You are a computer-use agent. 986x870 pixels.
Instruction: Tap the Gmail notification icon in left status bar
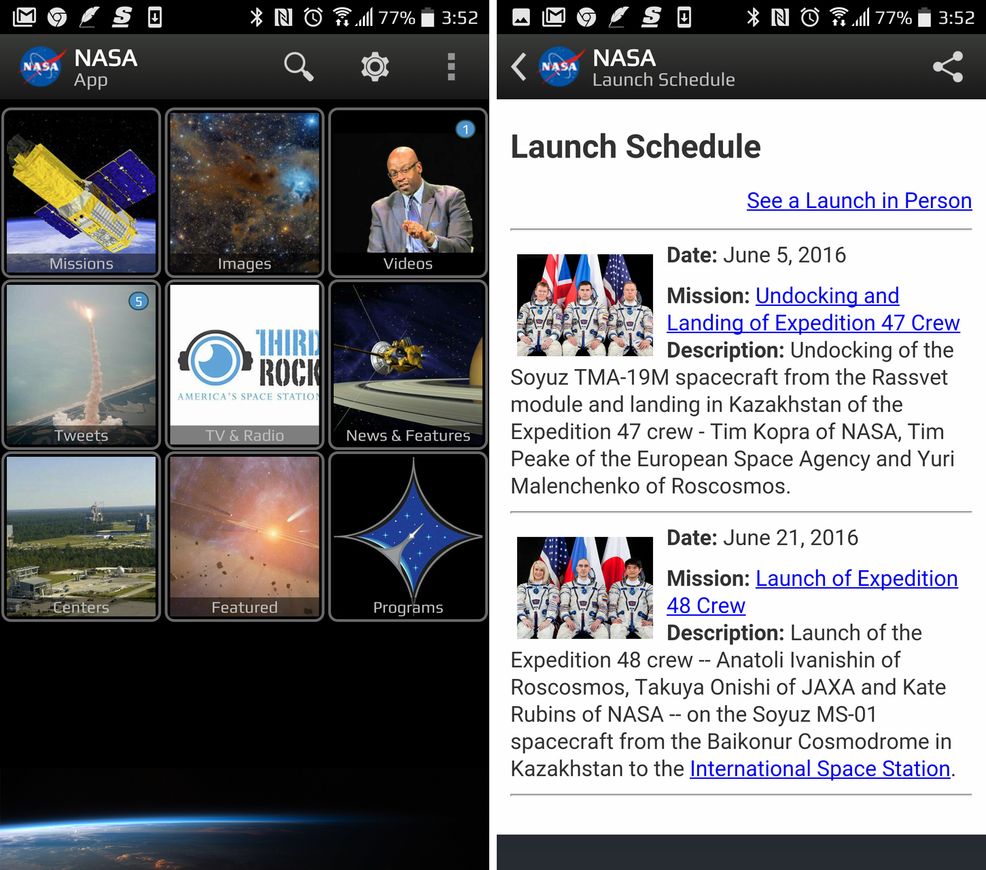(24, 17)
